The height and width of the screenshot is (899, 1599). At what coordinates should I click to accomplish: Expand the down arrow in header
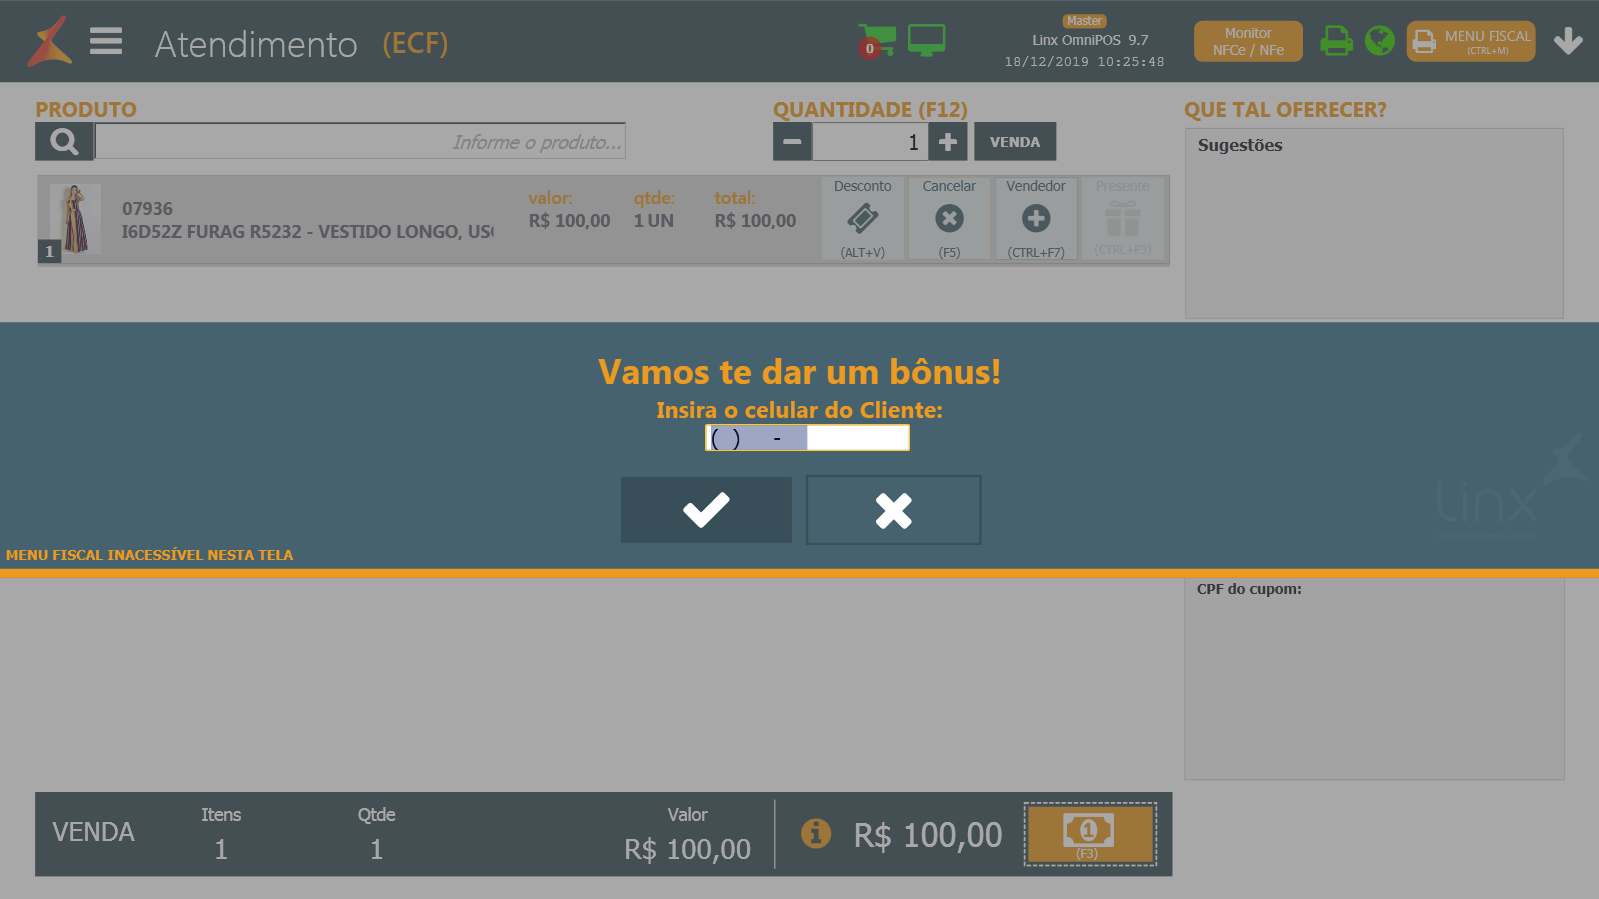1567,41
